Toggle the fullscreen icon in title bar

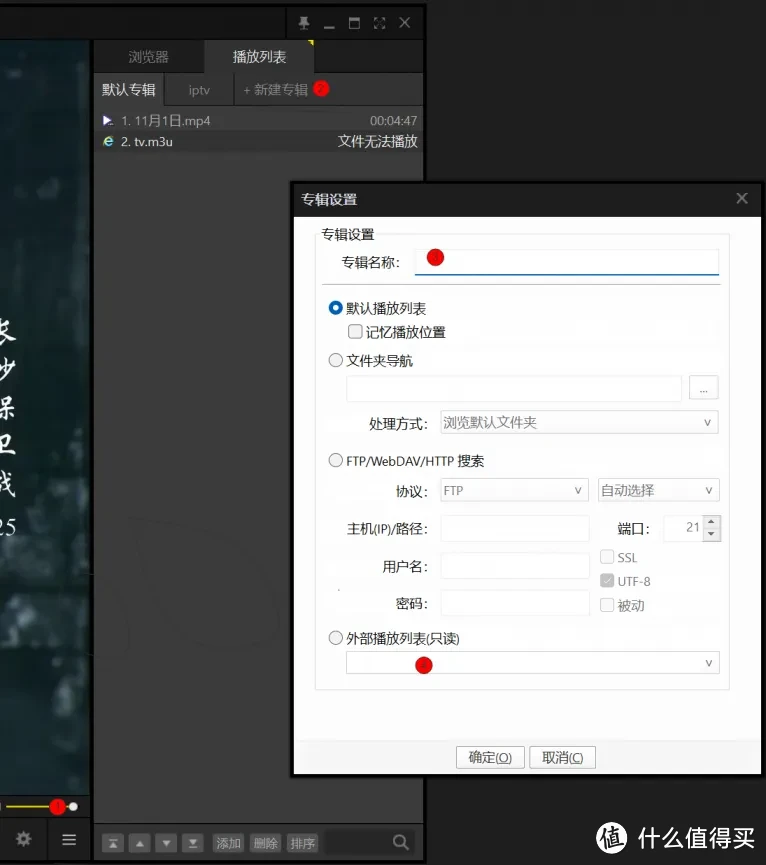(379, 23)
